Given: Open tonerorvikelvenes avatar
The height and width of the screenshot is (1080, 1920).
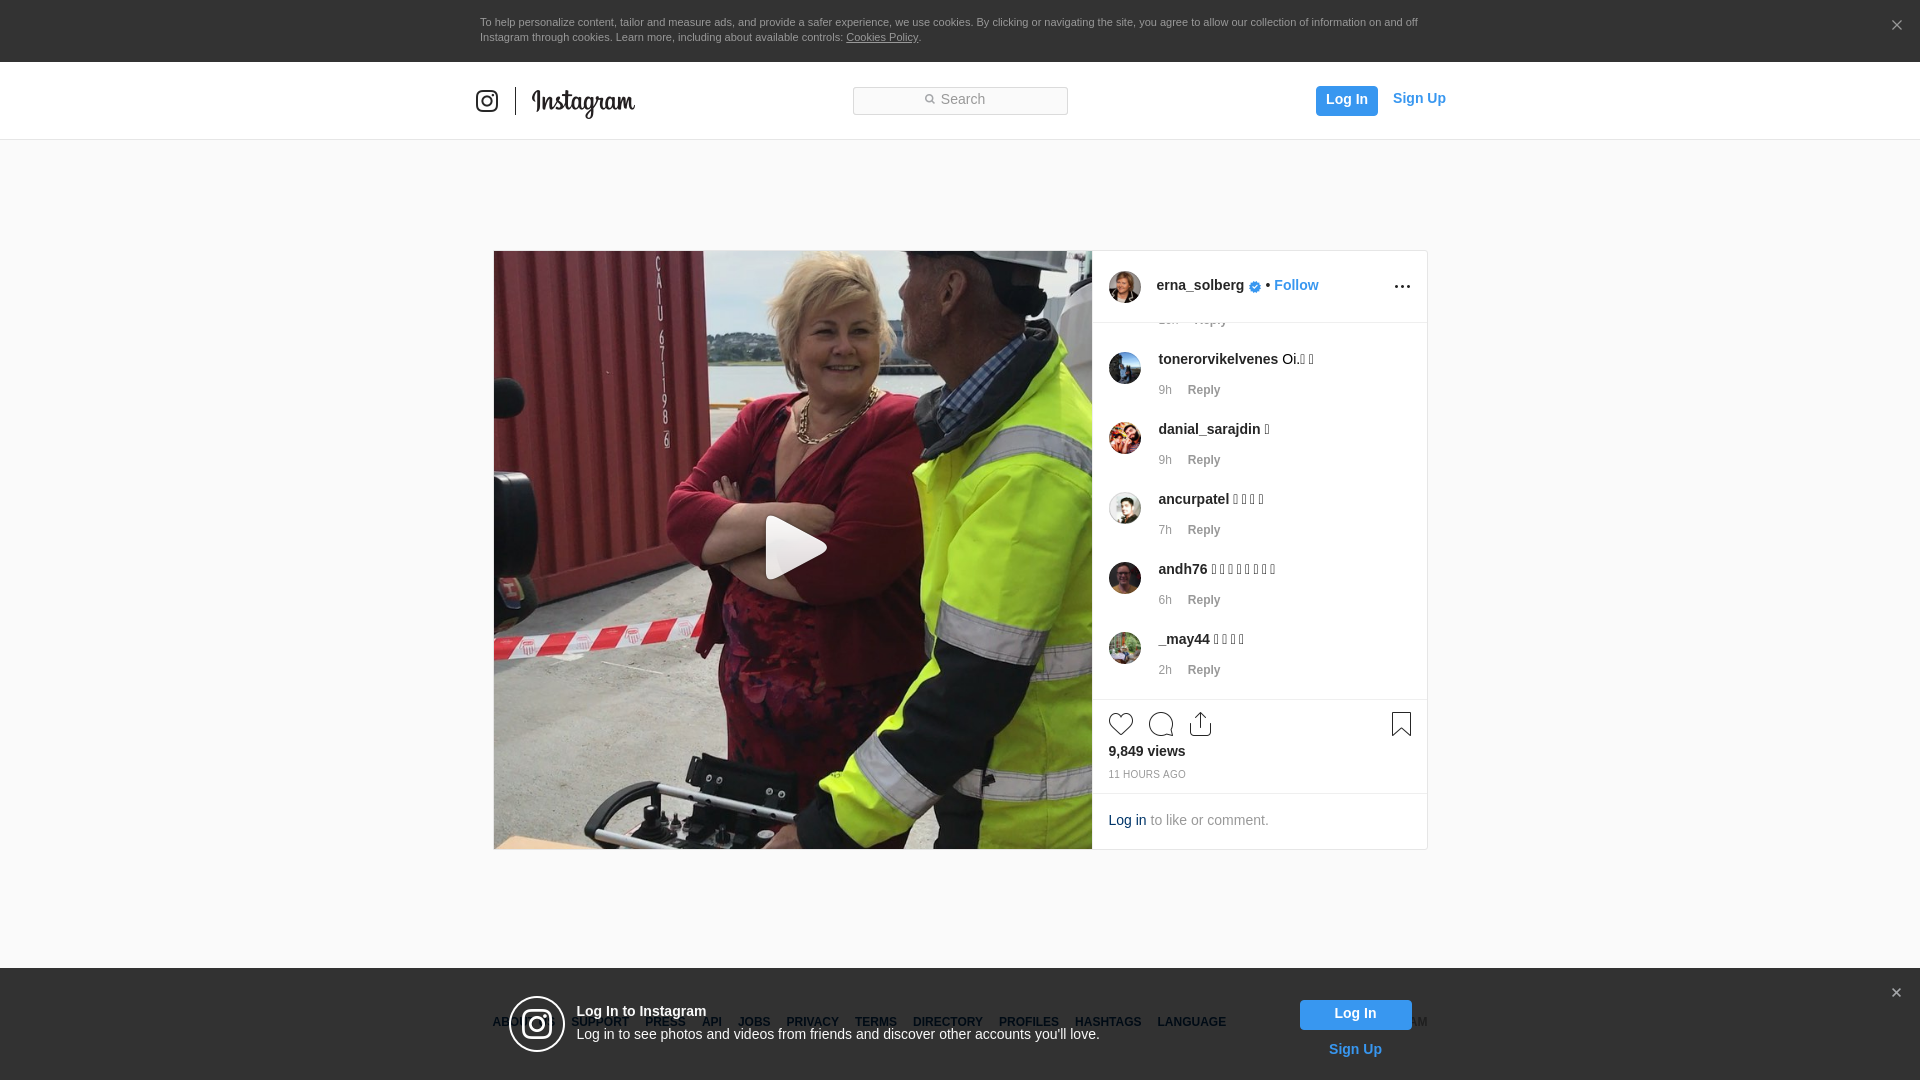Looking at the screenshot, I should click(1125, 368).
